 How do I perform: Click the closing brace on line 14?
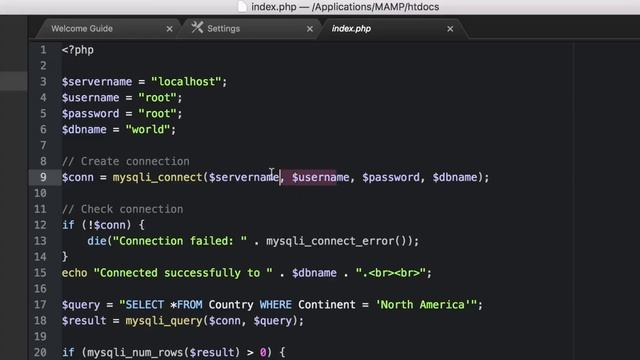point(65,257)
